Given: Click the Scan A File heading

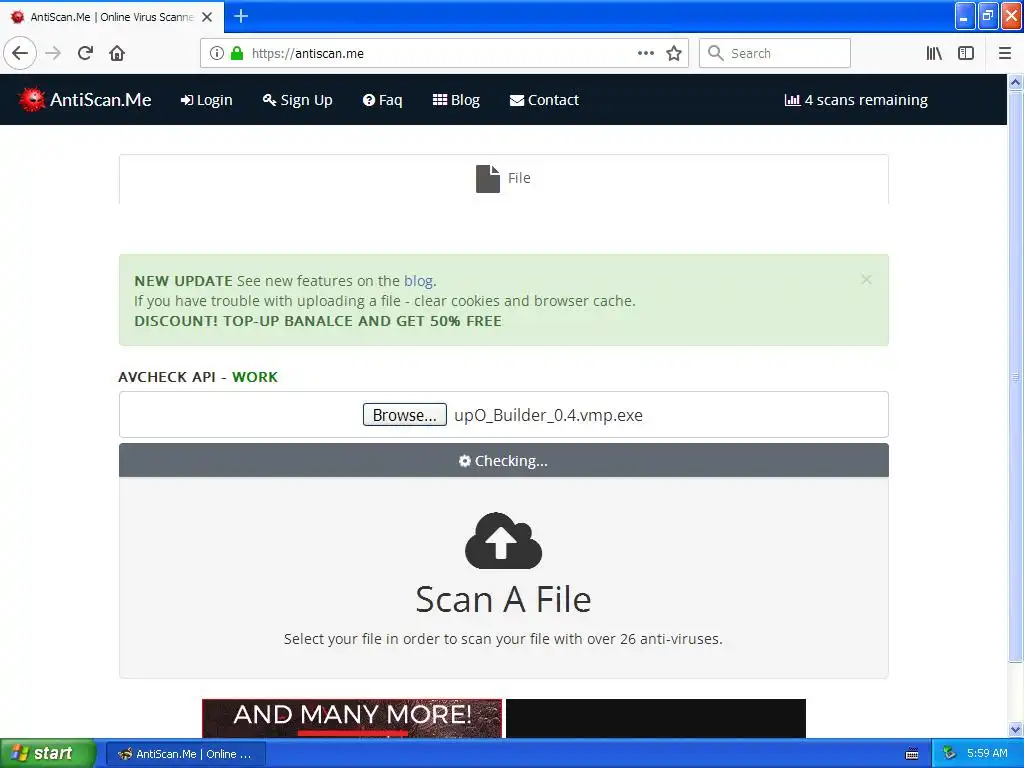Looking at the screenshot, I should (x=503, y=600).
